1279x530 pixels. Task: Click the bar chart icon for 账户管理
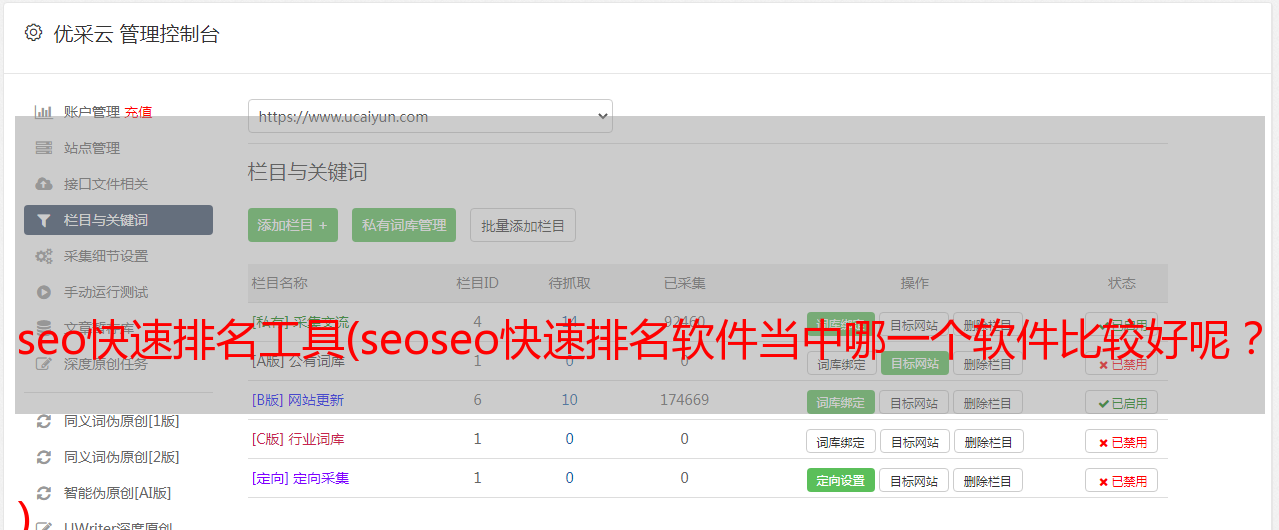tap(43, 112)
